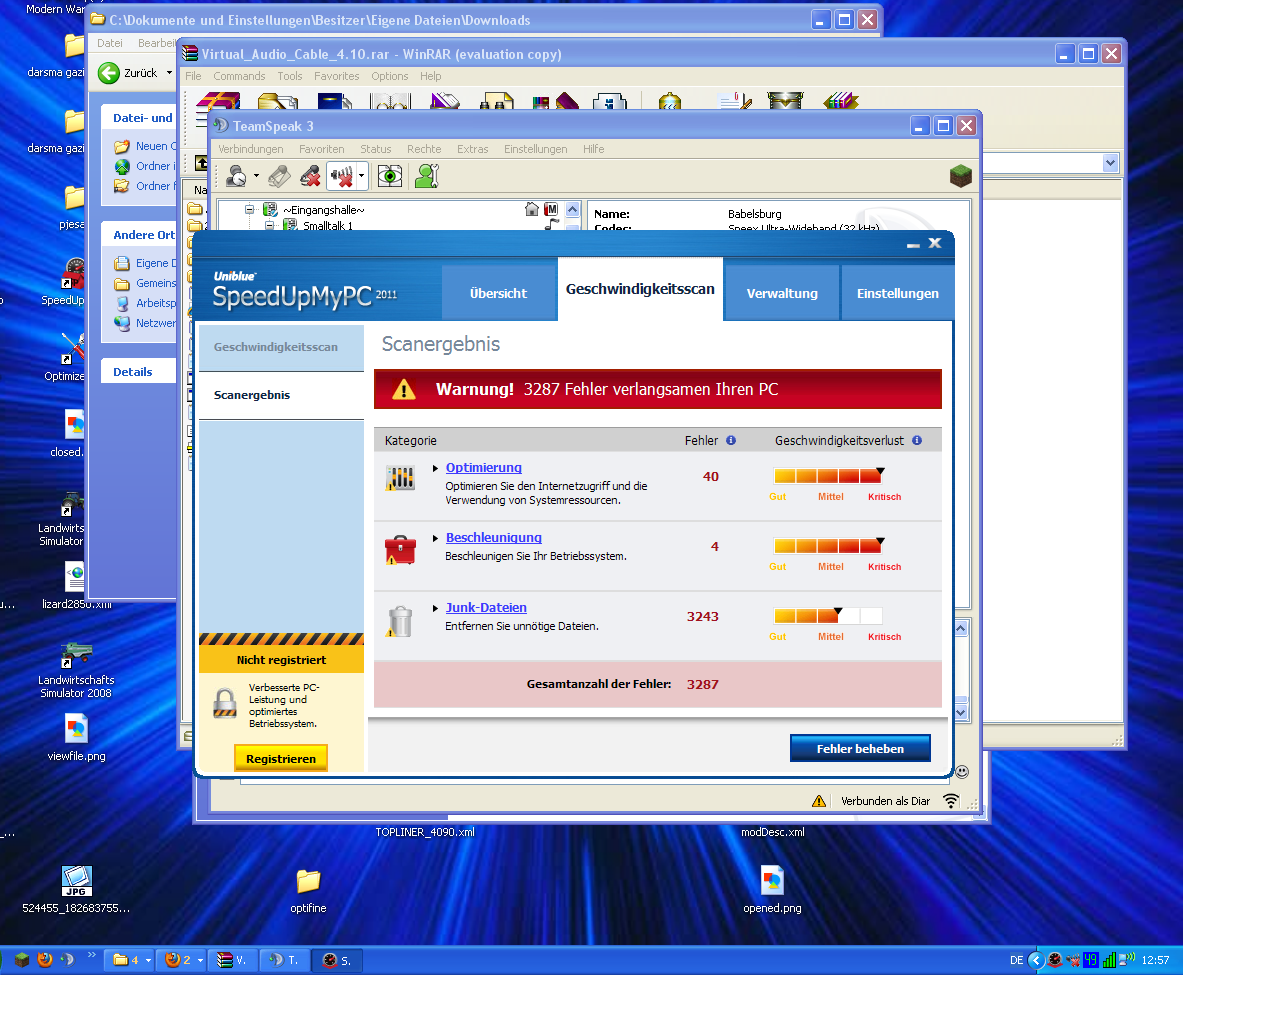This screenshot has width=1280, height=1024.
Task: Click the Optimierung equalizer icon
Action: (400, 478)
